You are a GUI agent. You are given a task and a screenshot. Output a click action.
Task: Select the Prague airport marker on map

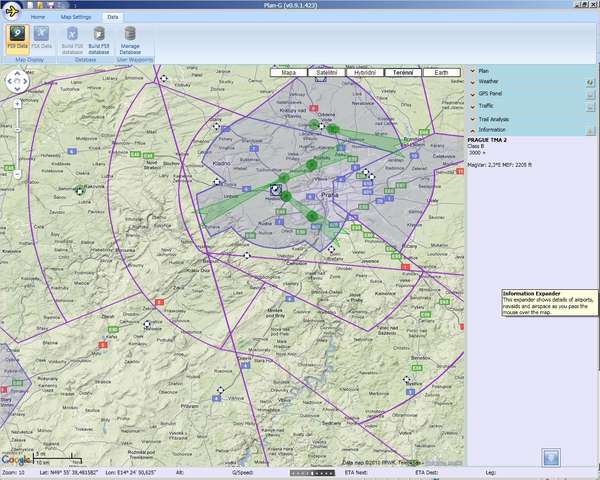276,189
